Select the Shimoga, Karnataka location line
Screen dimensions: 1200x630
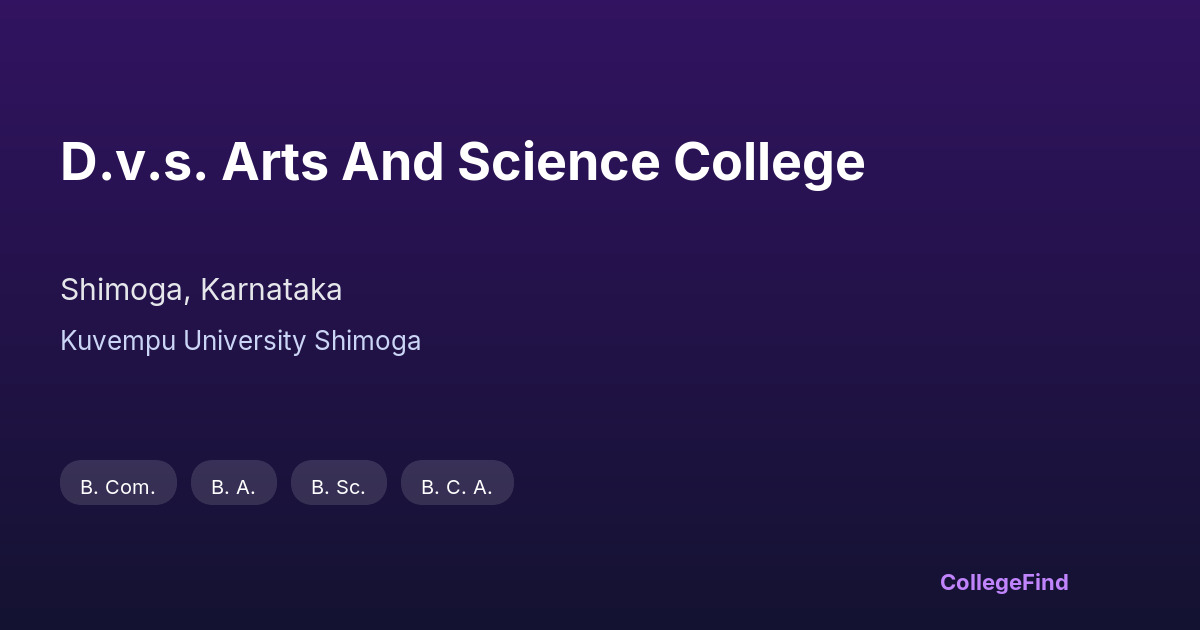pyautogui.click(x=201, y=290)
